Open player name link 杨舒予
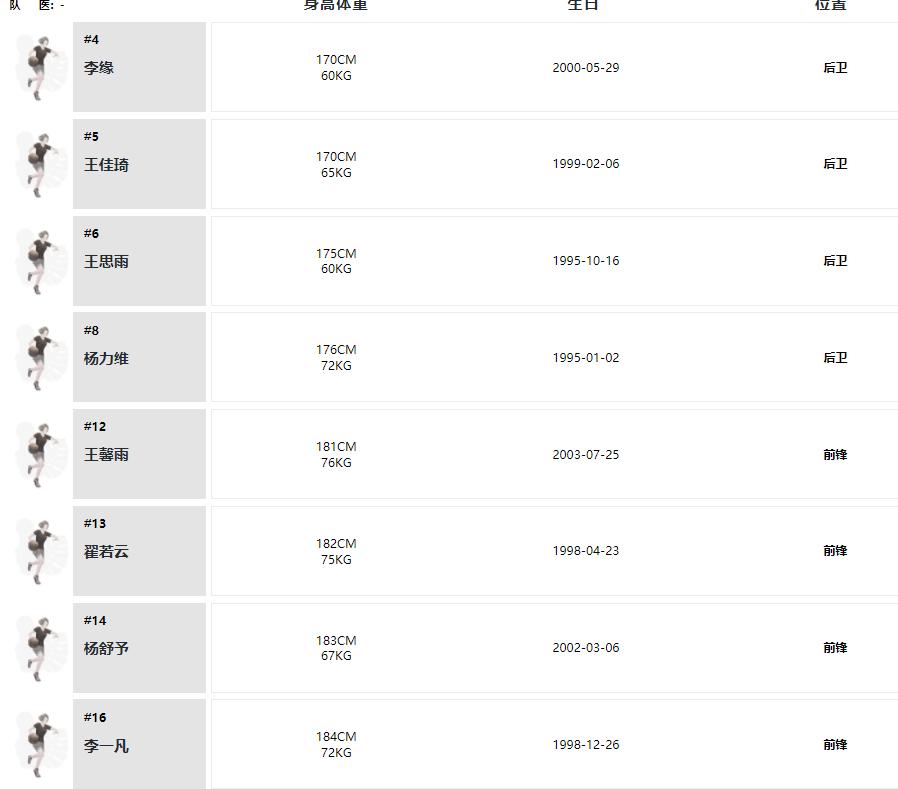 point(106,649)
